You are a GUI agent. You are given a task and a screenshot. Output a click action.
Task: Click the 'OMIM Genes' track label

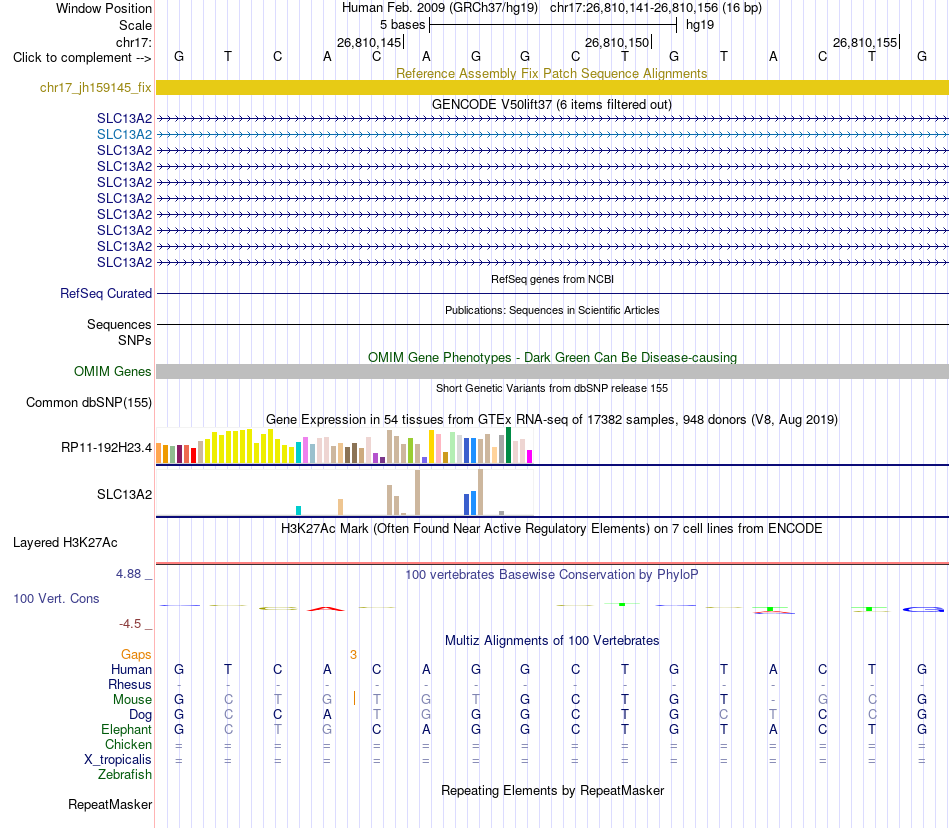click(x=113, y=371)
